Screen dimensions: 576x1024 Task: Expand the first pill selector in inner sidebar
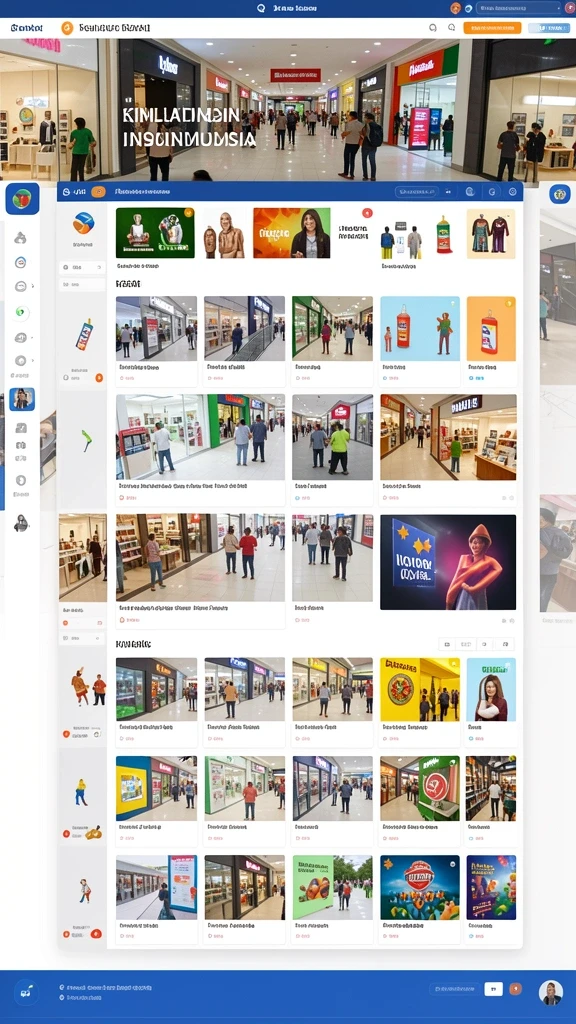pyautogui.click(x=82, y=268)
